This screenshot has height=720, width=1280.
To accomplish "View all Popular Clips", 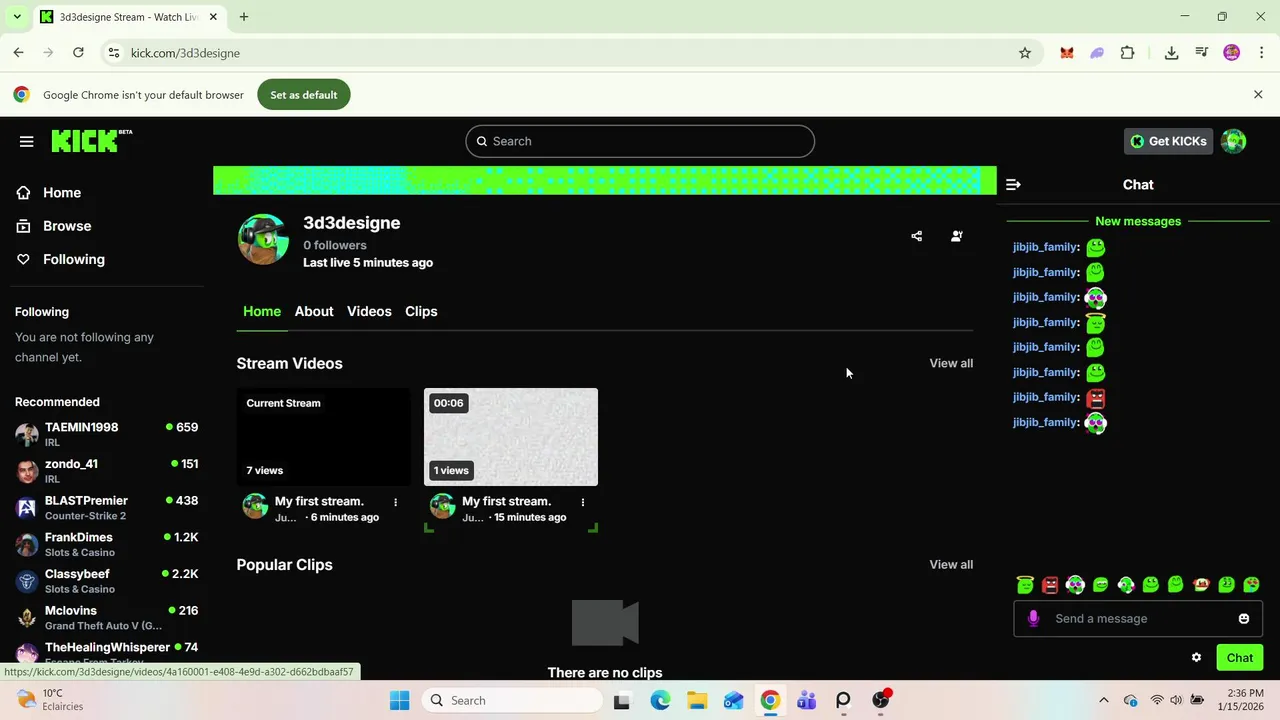I will click(951, 564).
